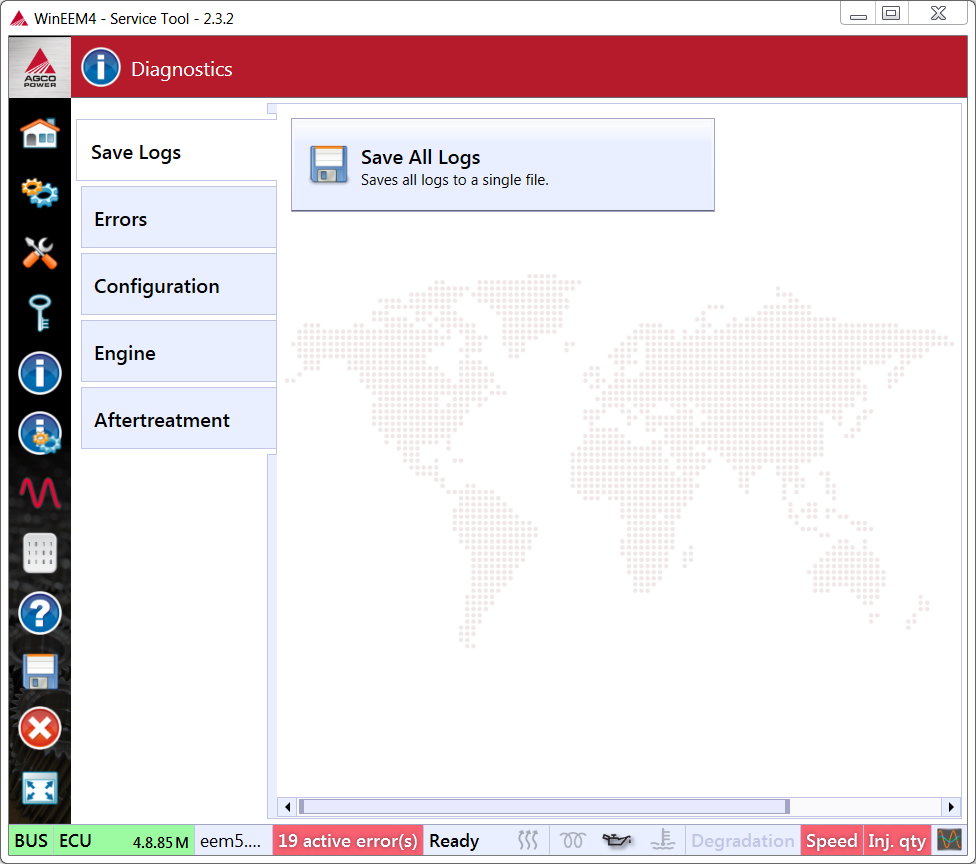Toggle the full-screen arrows icon
The image size is (976, 864).
[40, 788]
